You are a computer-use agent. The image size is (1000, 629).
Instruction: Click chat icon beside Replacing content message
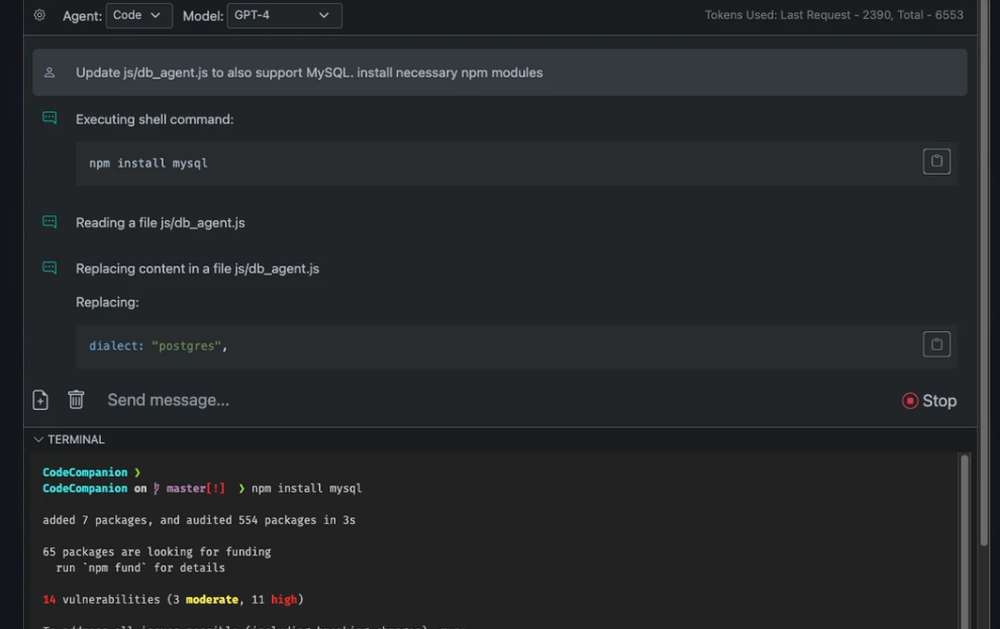[x=49, y=268]
